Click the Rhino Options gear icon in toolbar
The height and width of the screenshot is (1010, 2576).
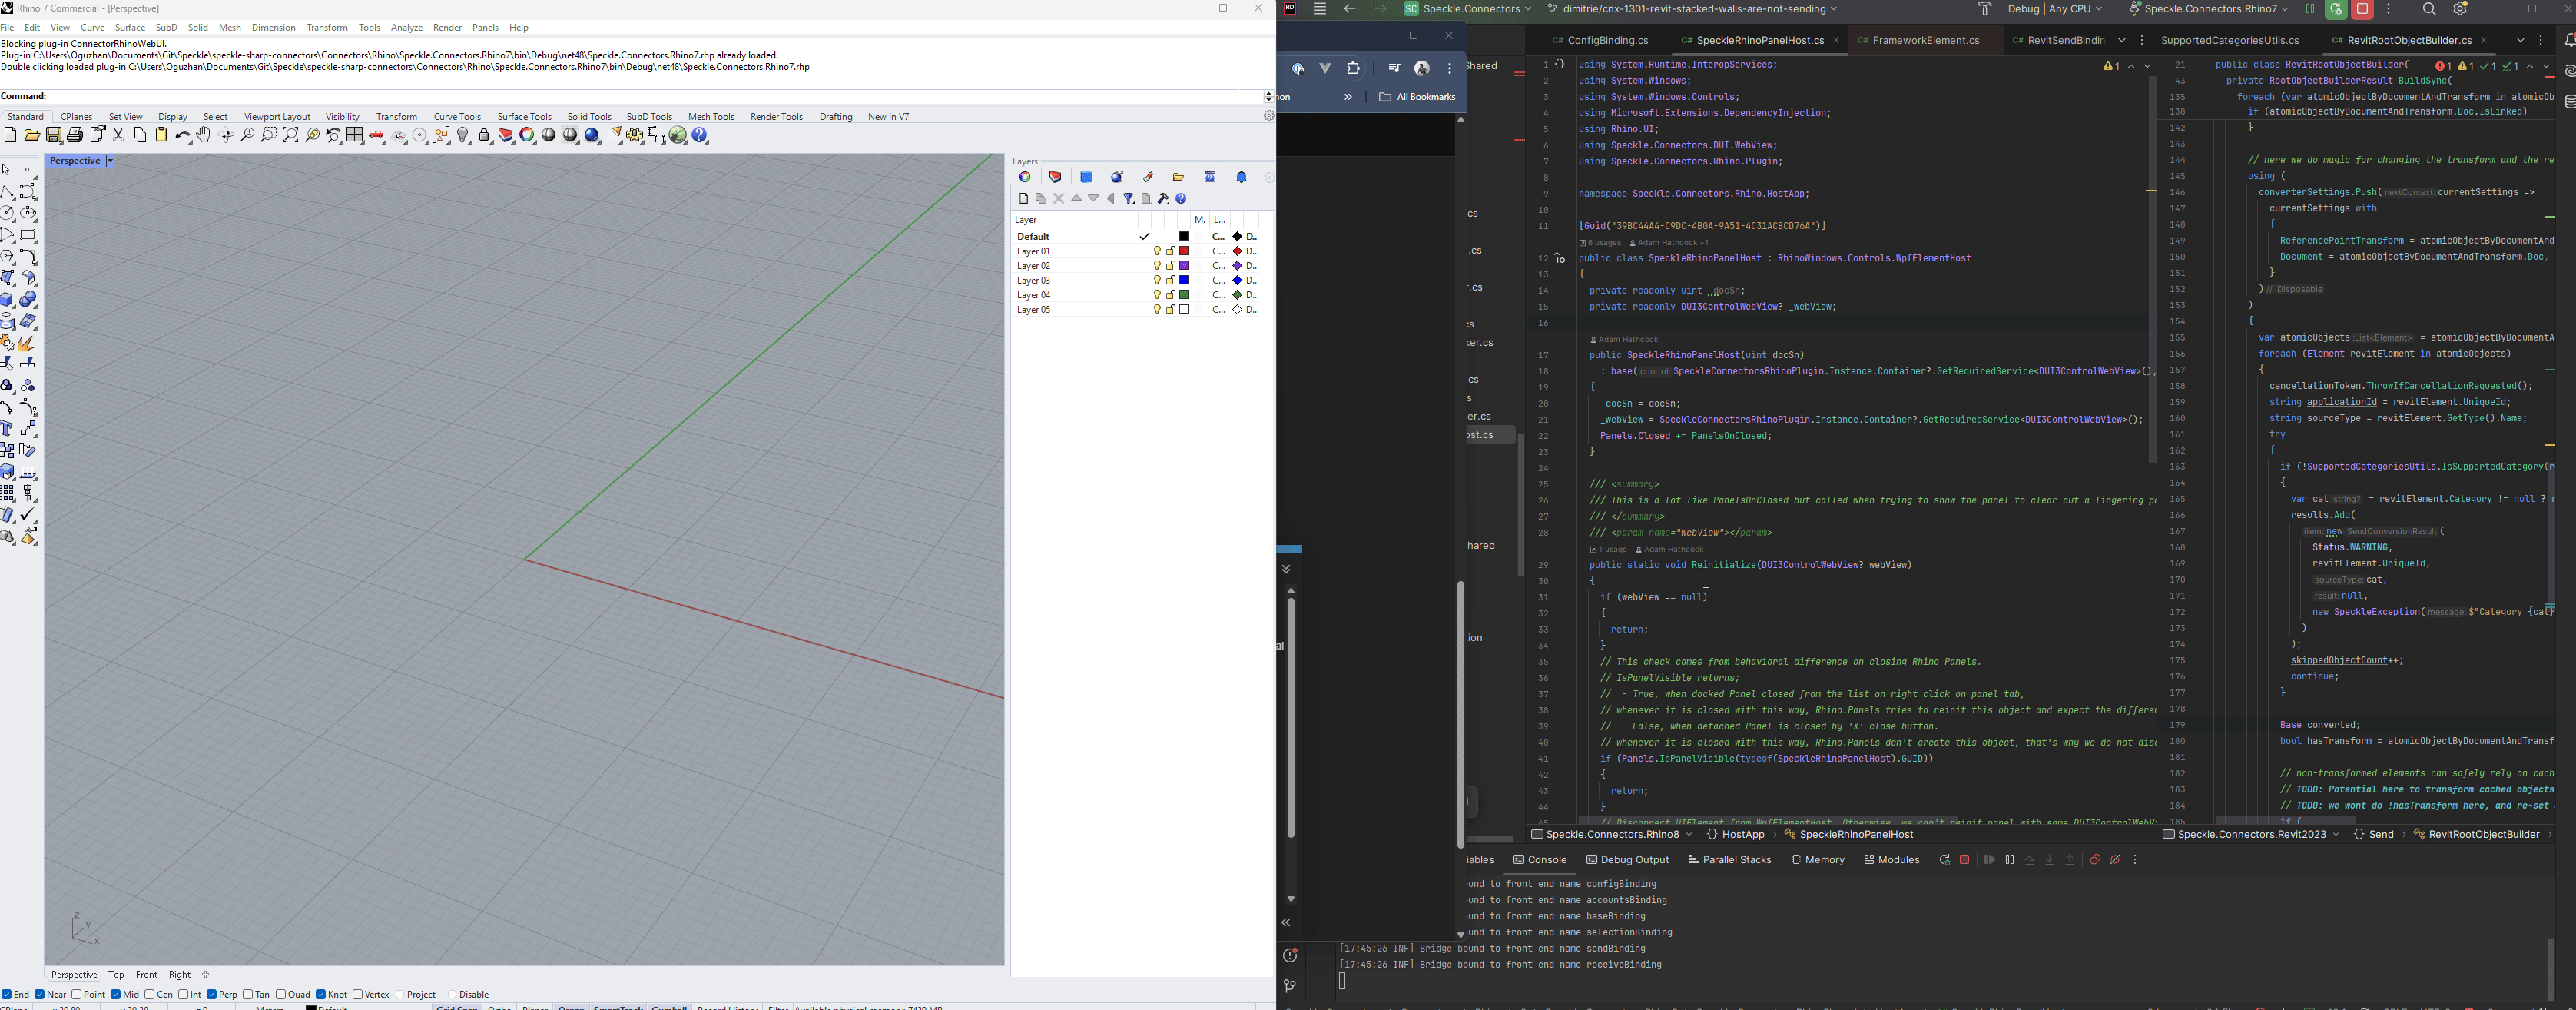click(635, 136)
